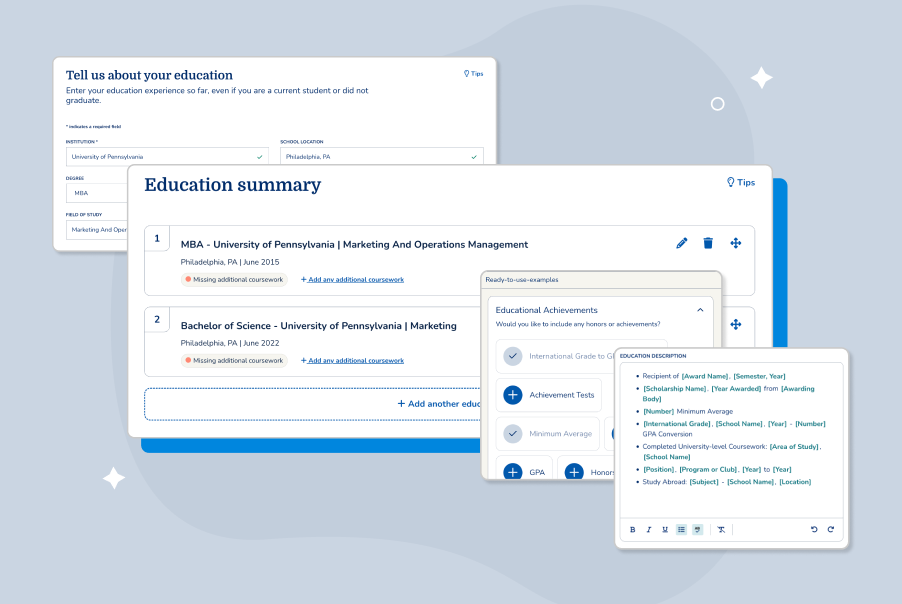Uncheck International Grade achievement option
Viewport: 902px width, 604px height.
tap(513, 356)
